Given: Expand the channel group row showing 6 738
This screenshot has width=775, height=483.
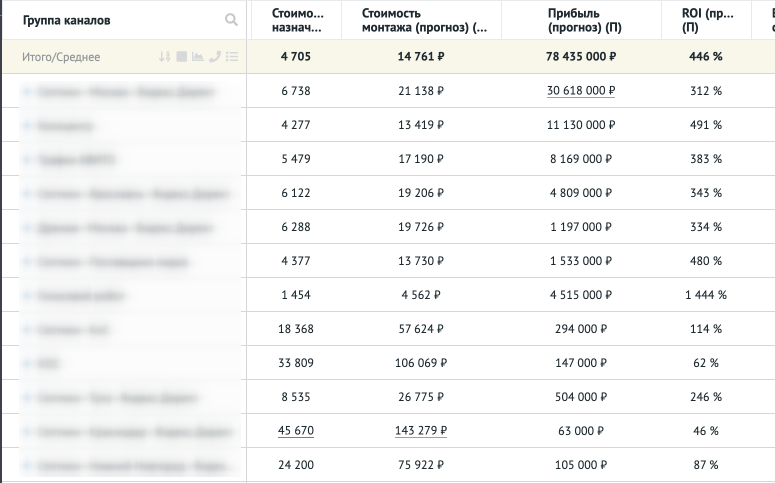Looking at the screenshot, I should [26, 91].
